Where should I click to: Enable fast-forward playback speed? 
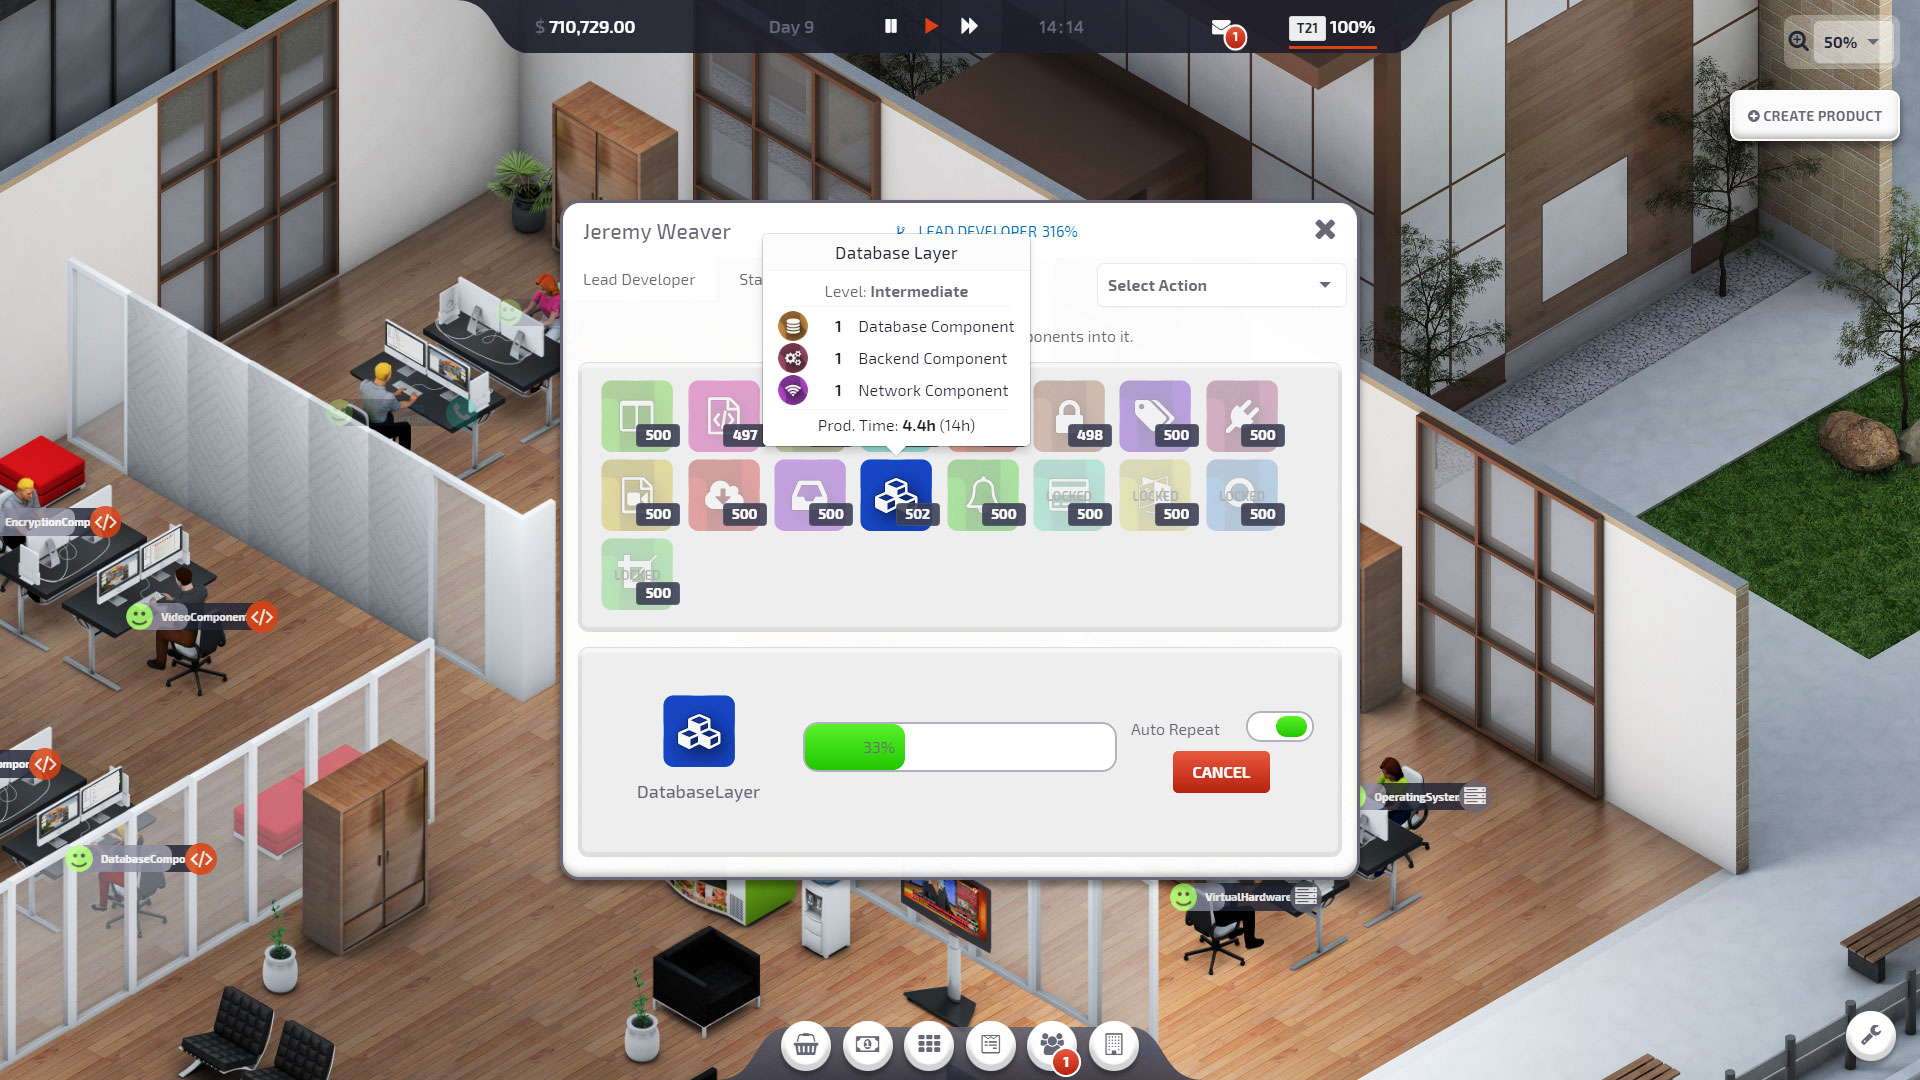click(969, 26)
